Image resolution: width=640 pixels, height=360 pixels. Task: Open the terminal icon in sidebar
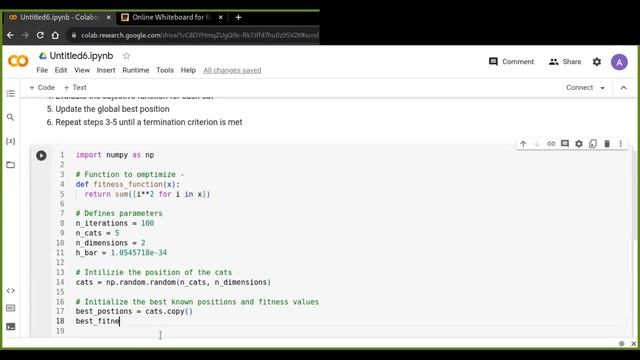(x=11, y=327)
